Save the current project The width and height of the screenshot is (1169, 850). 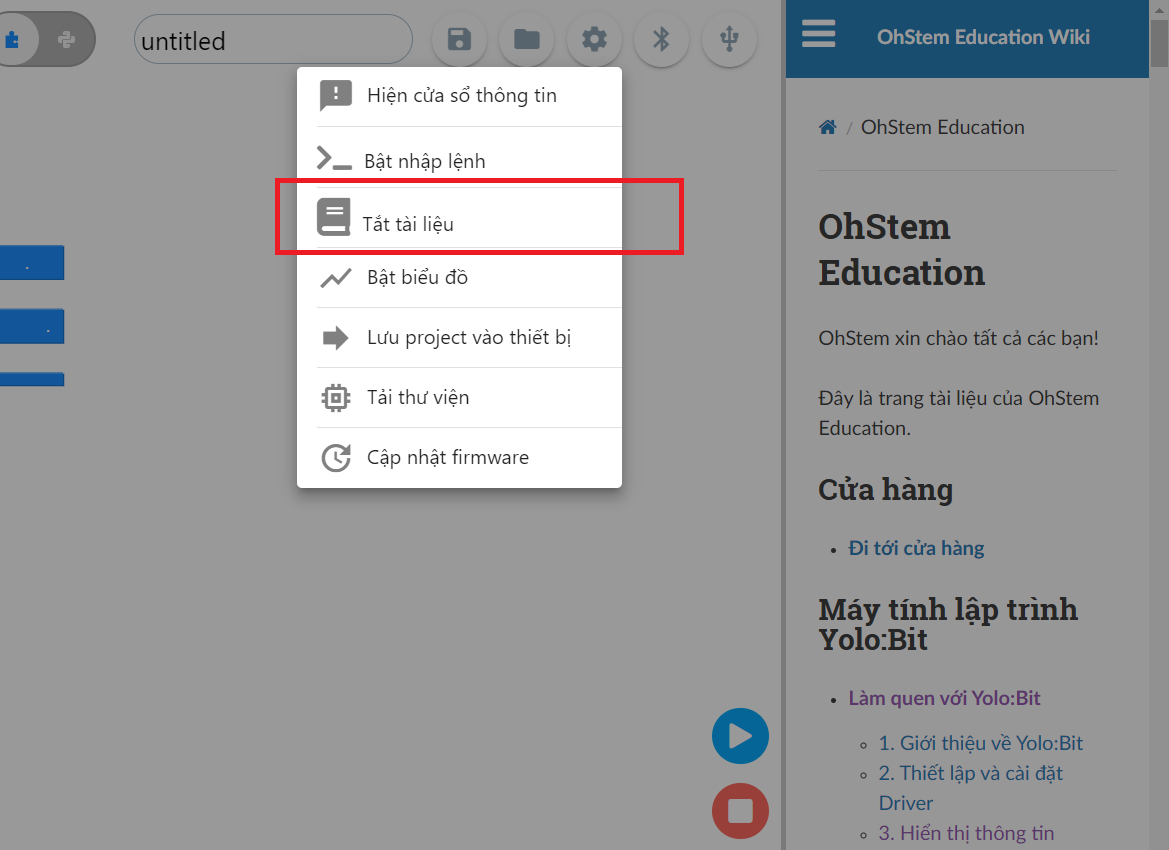pyautogui.click(x=459, y=37)
